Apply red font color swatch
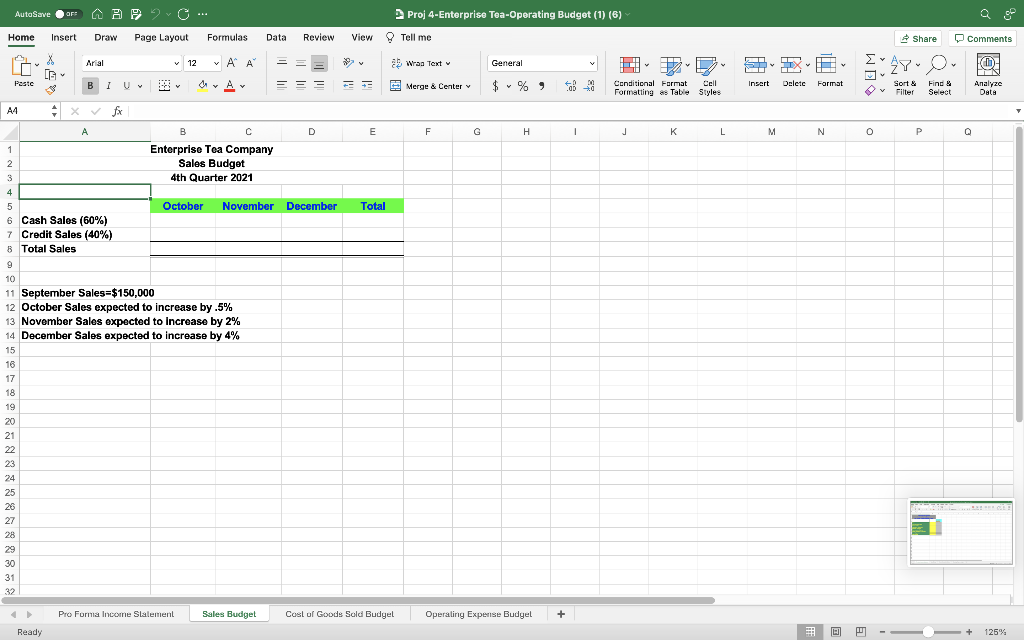 (x=229, y=86)
